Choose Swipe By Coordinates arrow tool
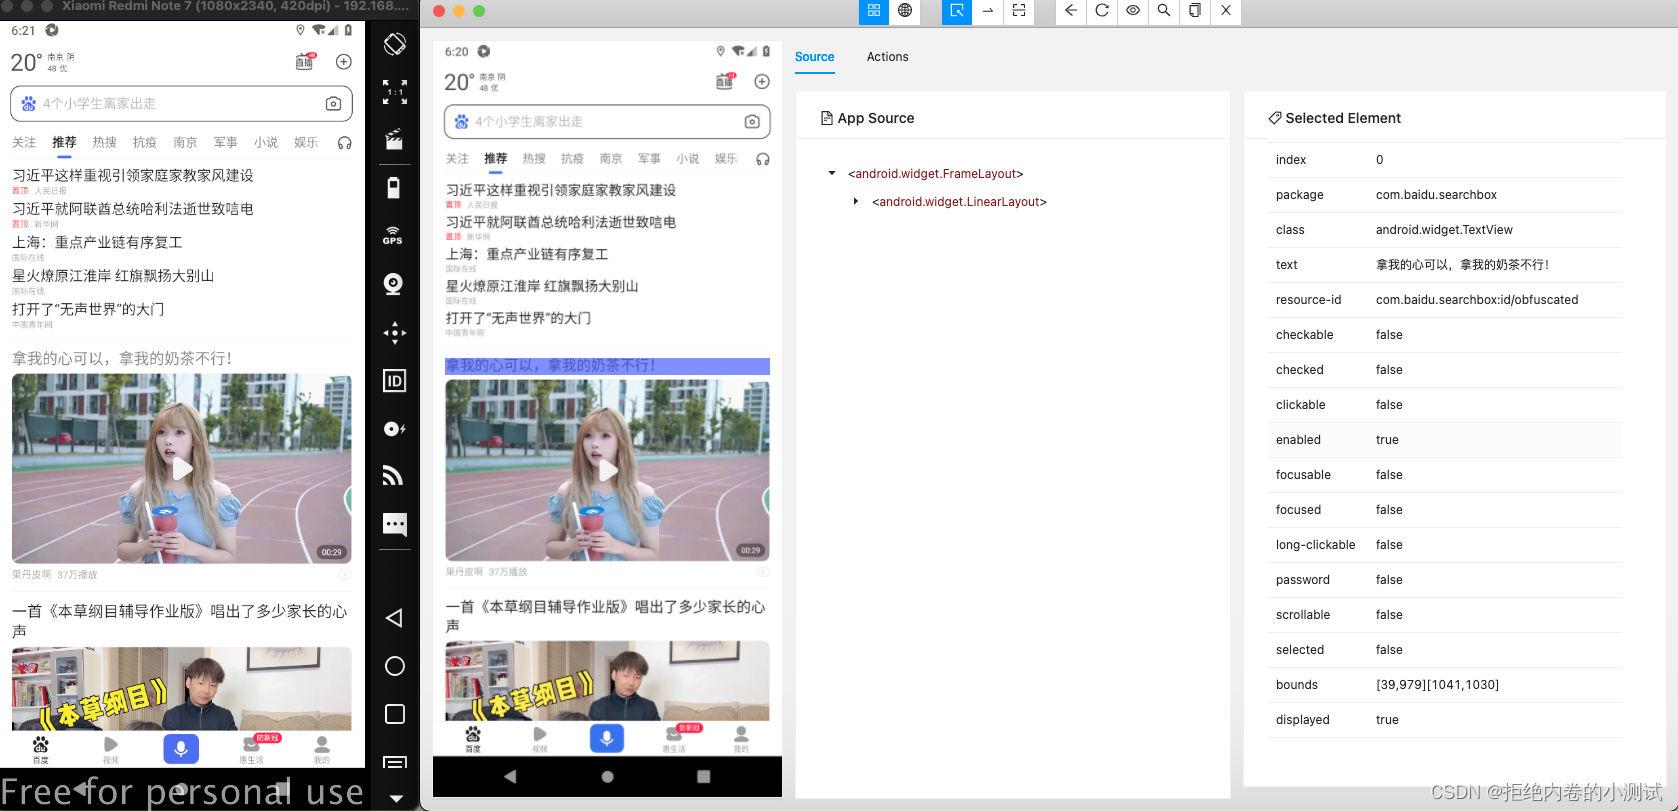 coord(988,10)
